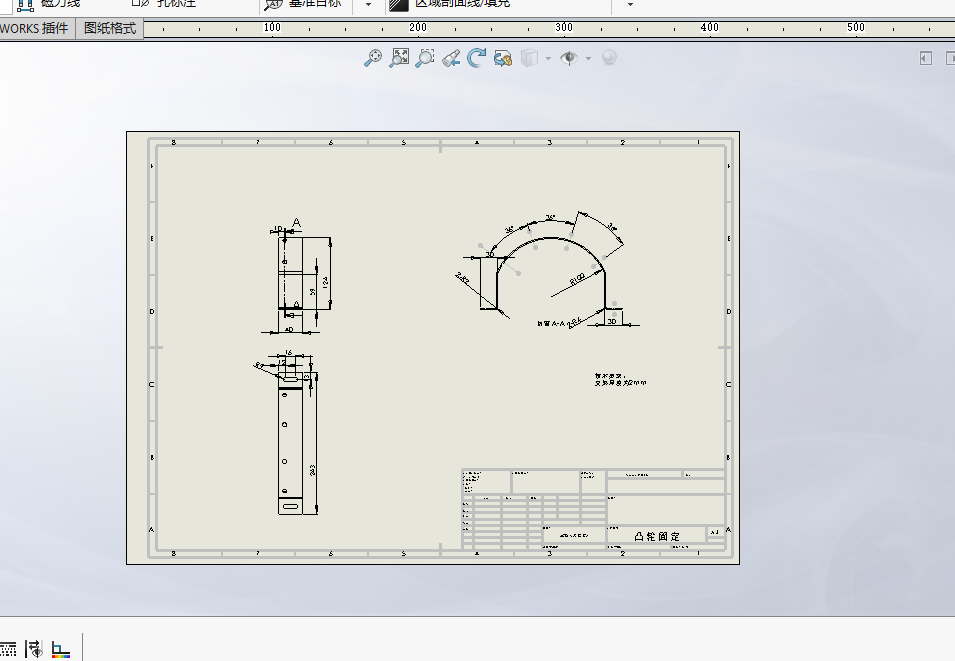Image resolution: width=955 pixels, height=661 pixels.
Task: Click the 3D Drawing View icon
Action: (503, 58)
